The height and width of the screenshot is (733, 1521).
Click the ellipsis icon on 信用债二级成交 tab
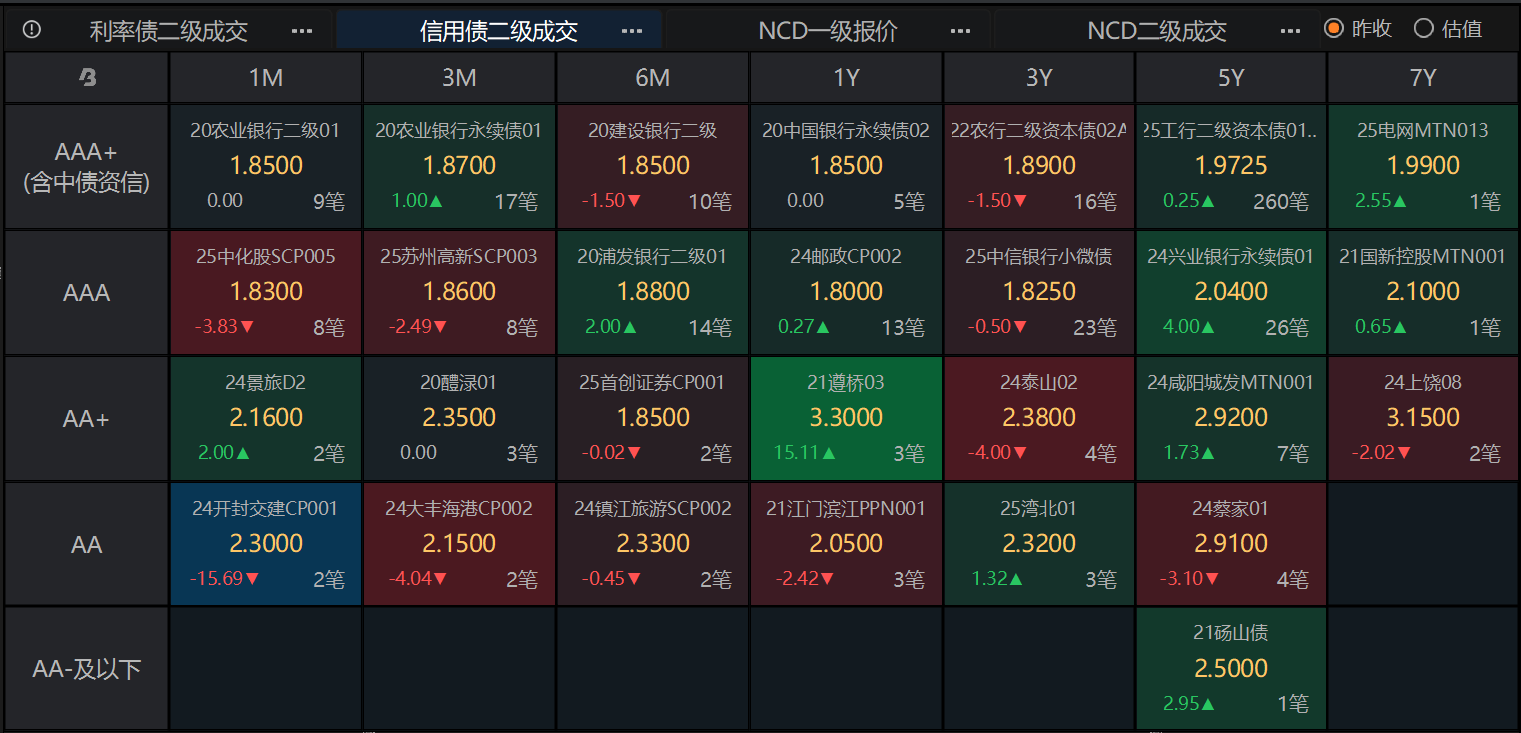pyautogui.click(x=632, y=31)
